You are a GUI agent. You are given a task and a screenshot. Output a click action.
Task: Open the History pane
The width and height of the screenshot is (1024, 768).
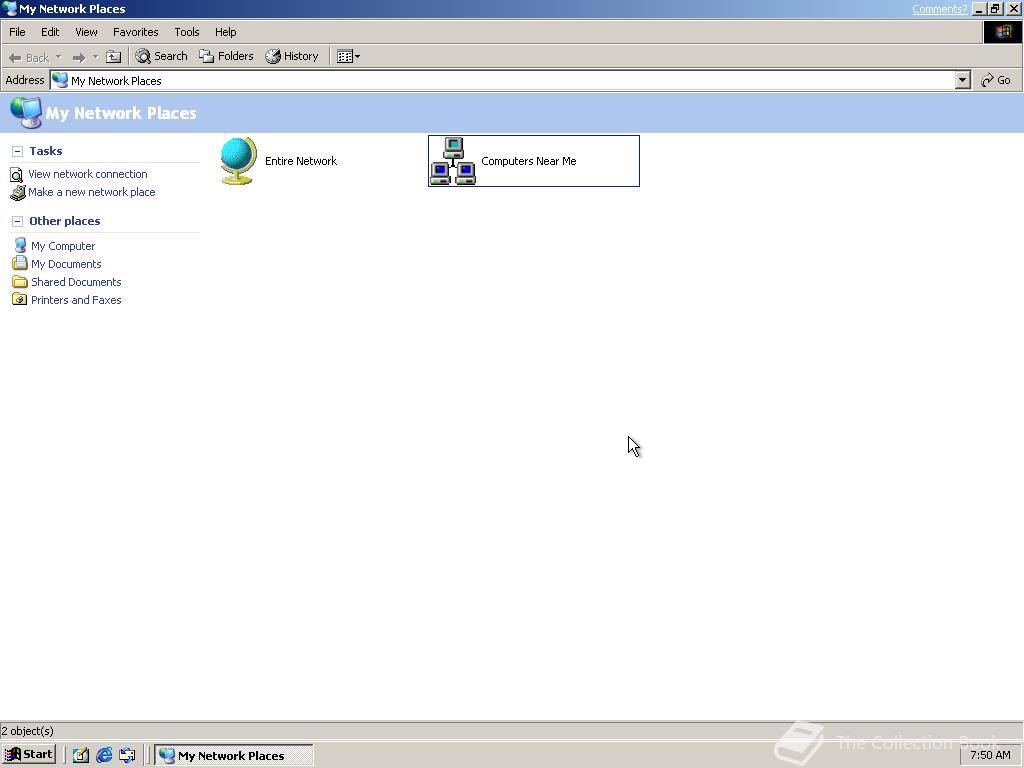click(x=292, y=56)
